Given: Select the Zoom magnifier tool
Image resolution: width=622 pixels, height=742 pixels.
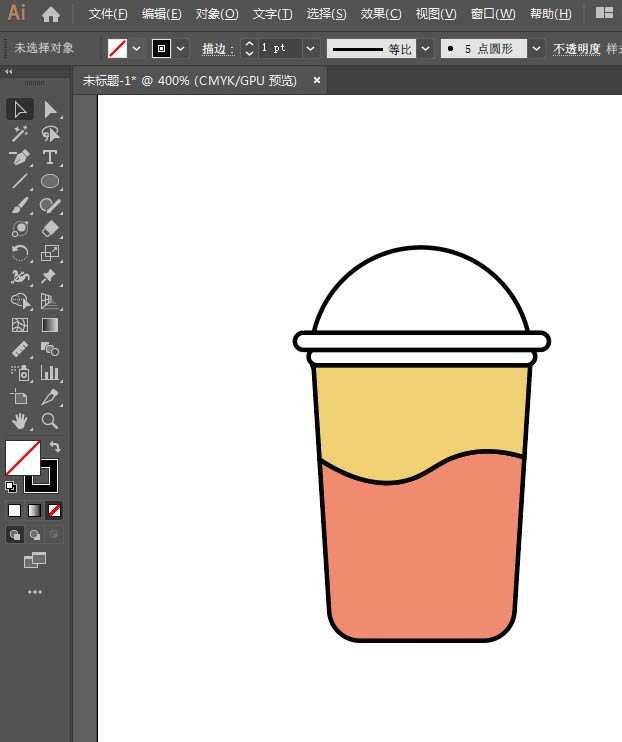Looking at the screenshot, I should (49, 421).
